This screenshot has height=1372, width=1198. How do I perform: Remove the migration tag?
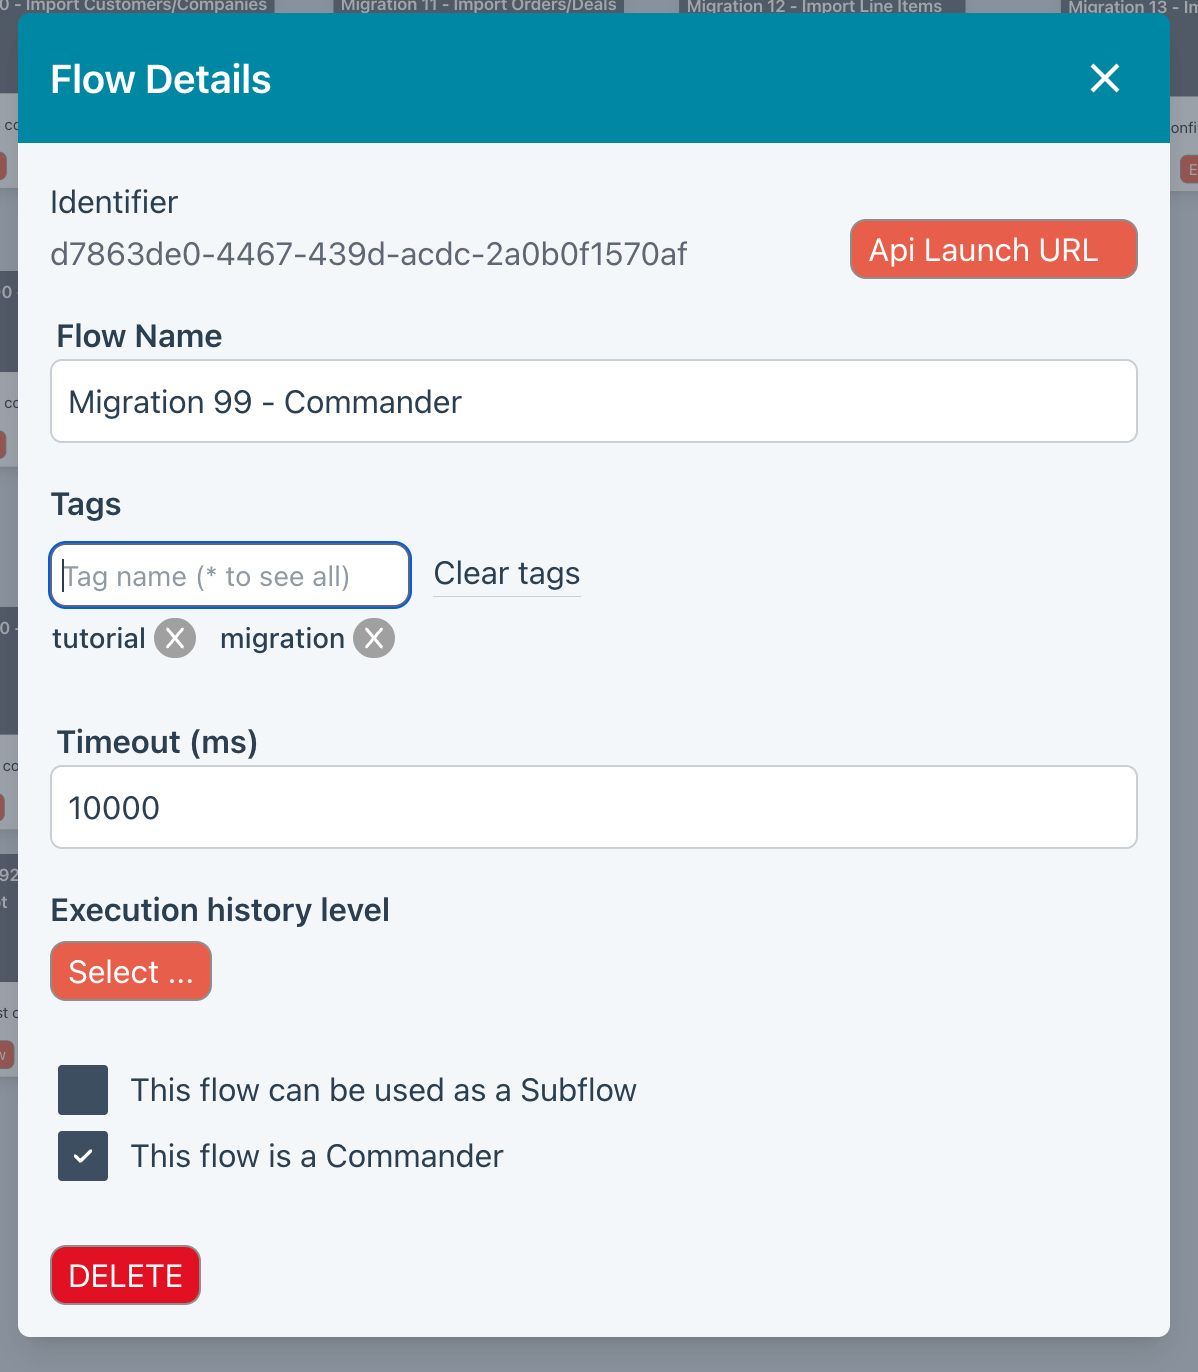pos(374,638)
